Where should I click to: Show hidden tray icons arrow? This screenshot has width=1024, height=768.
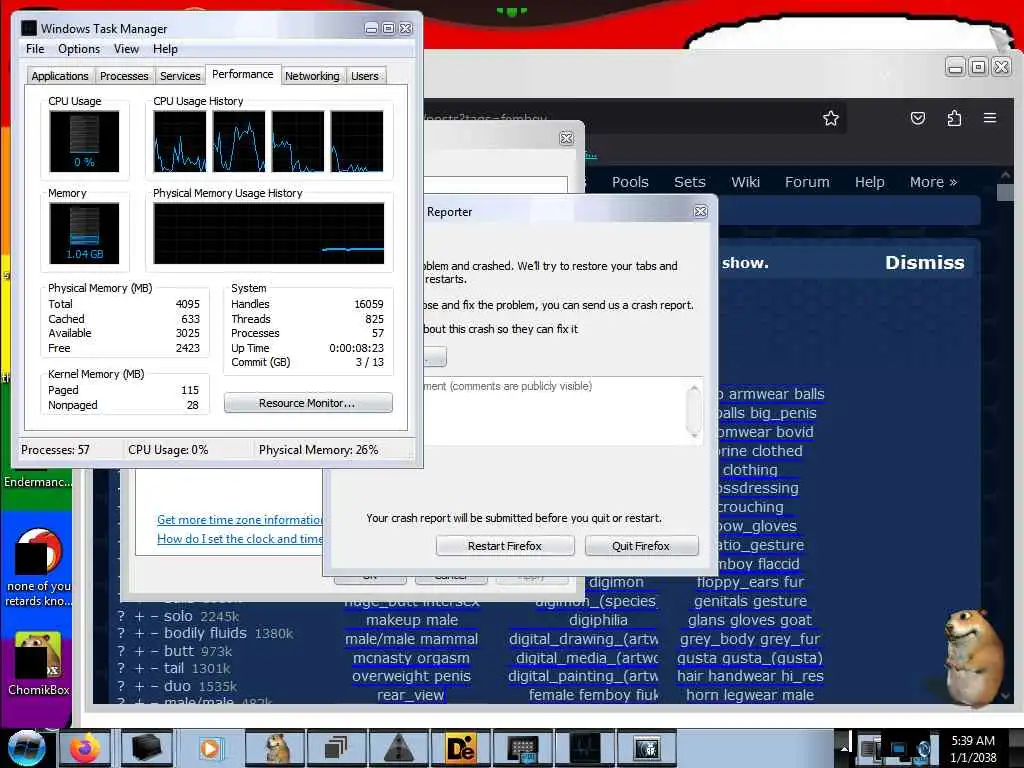click(x=844, y=748)
